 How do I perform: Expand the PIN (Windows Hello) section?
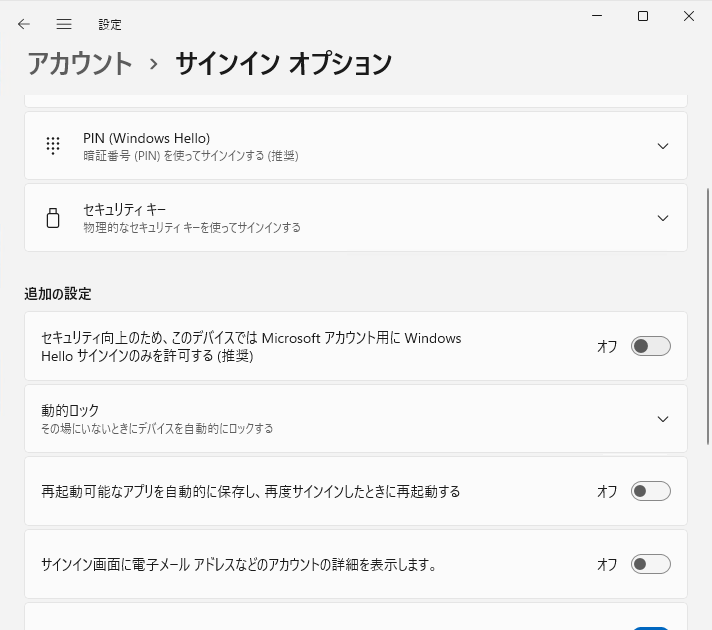(663, 146)
